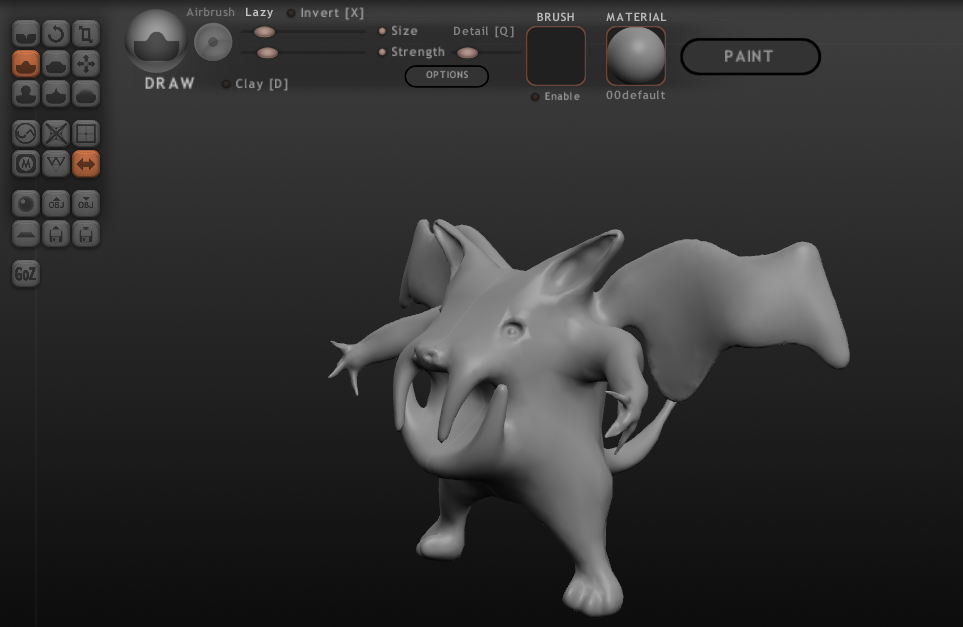Click the GoZ button
The height and width of the screenshot is (627, 963).
click(25, 273)
